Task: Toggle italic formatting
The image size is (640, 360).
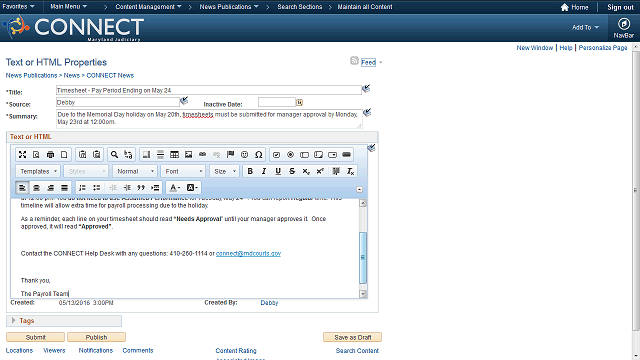Action: [x=264, y=171]
